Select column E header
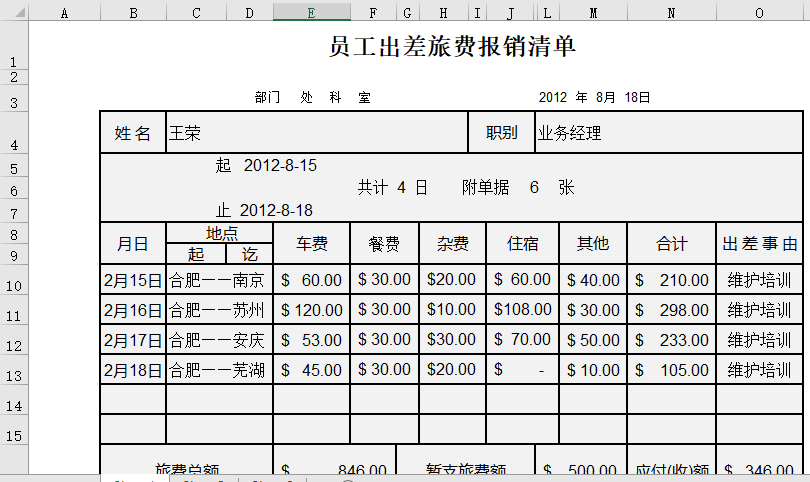This screenshot has height=482, width=810. pos(311,13)
